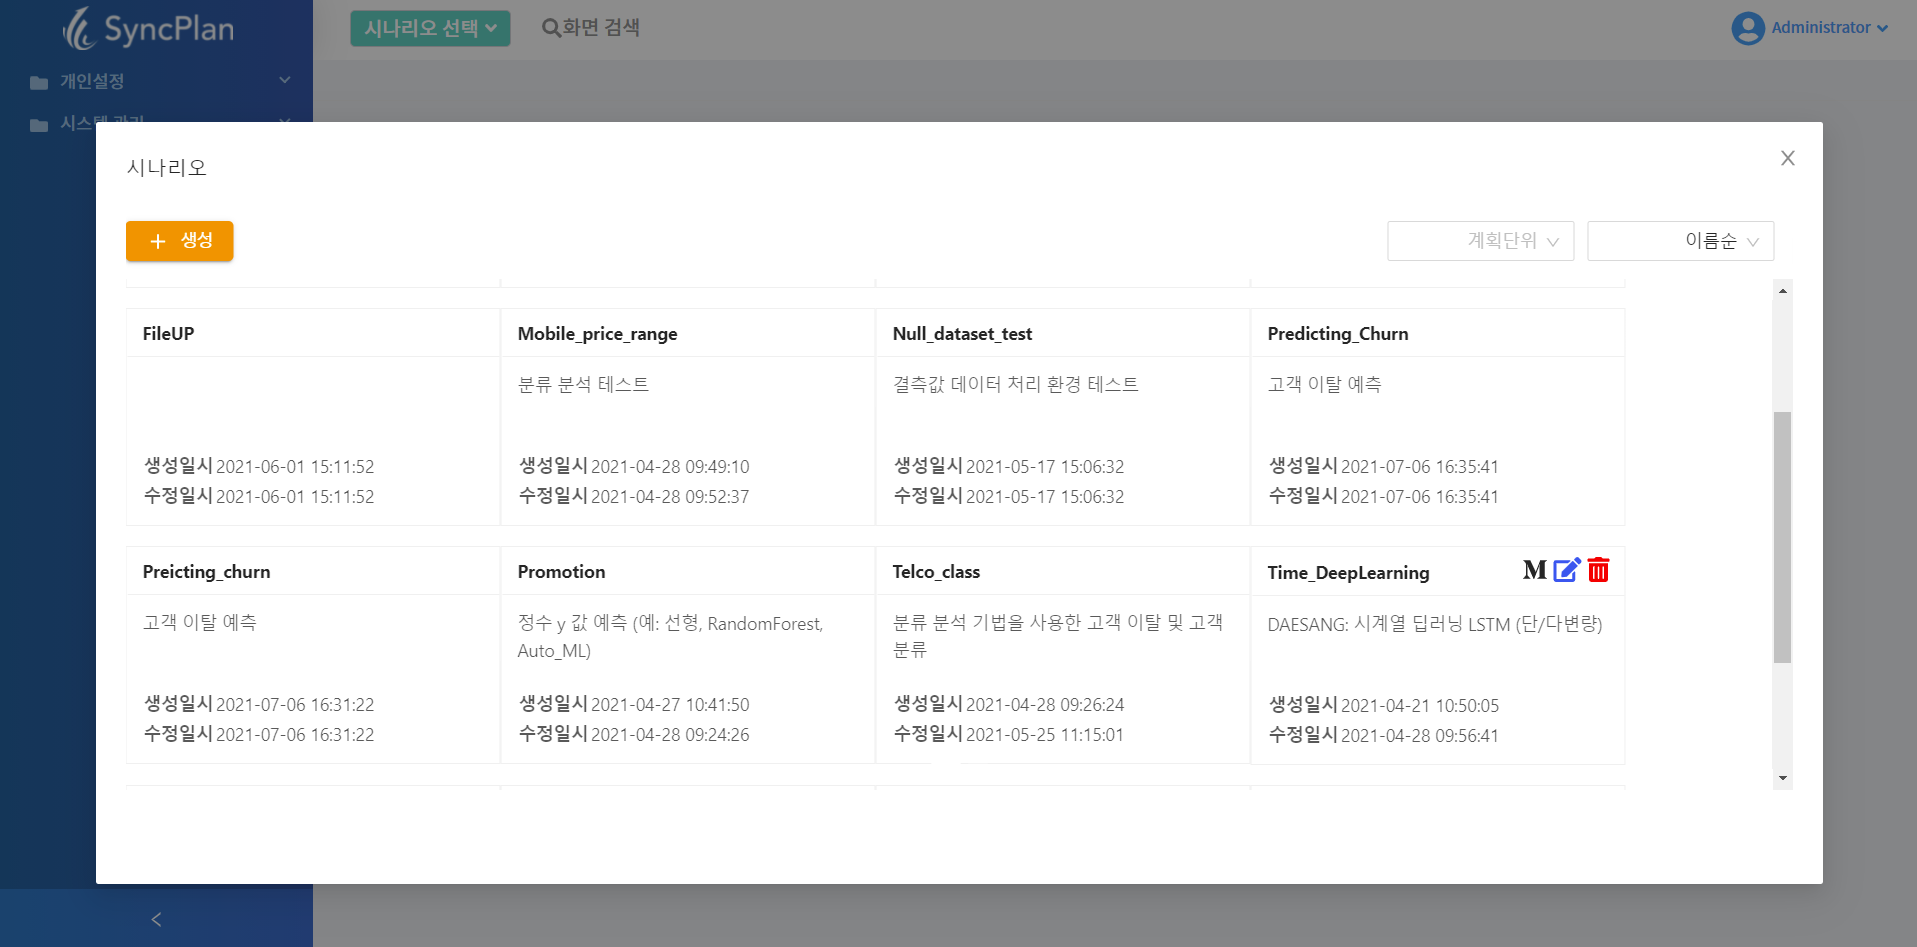This screenshot has width=1917, height=947.
Task: Click the scrollbar down arrow
Action: click(x=1783, y=778)
